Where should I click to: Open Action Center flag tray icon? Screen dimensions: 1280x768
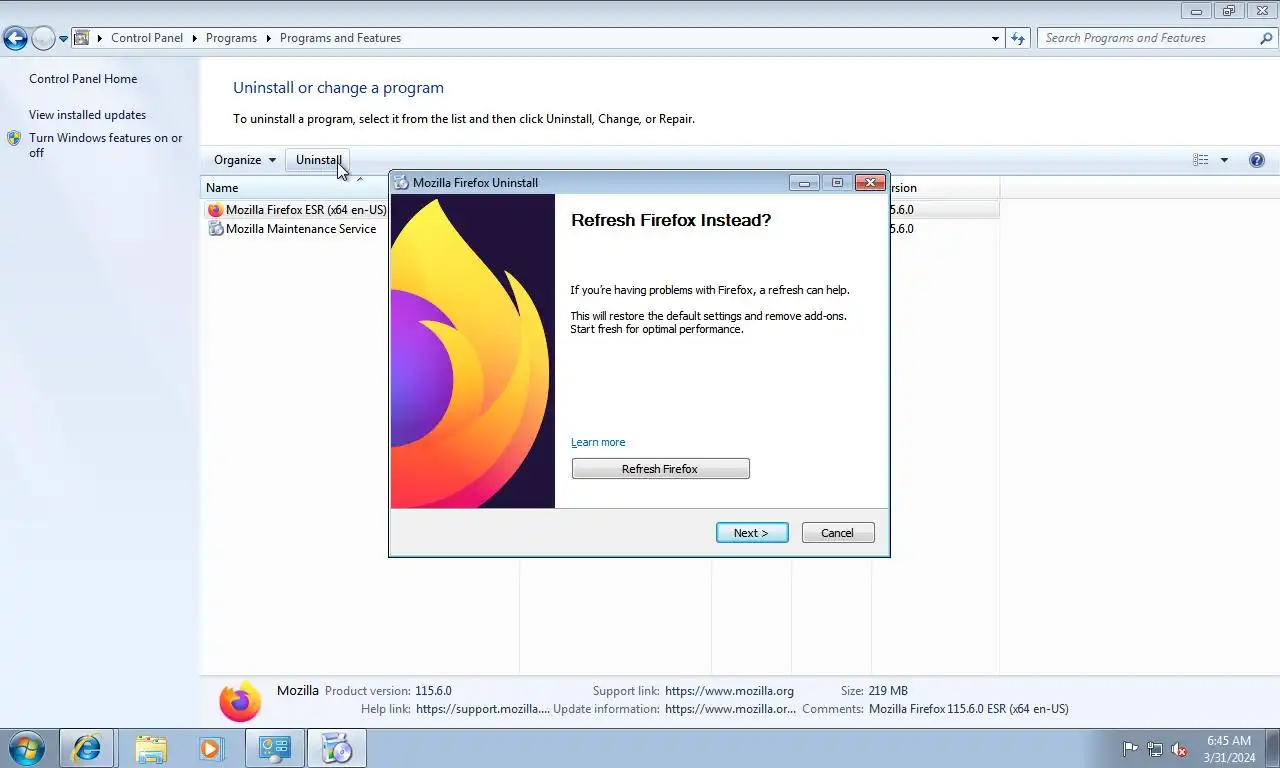1131,749
